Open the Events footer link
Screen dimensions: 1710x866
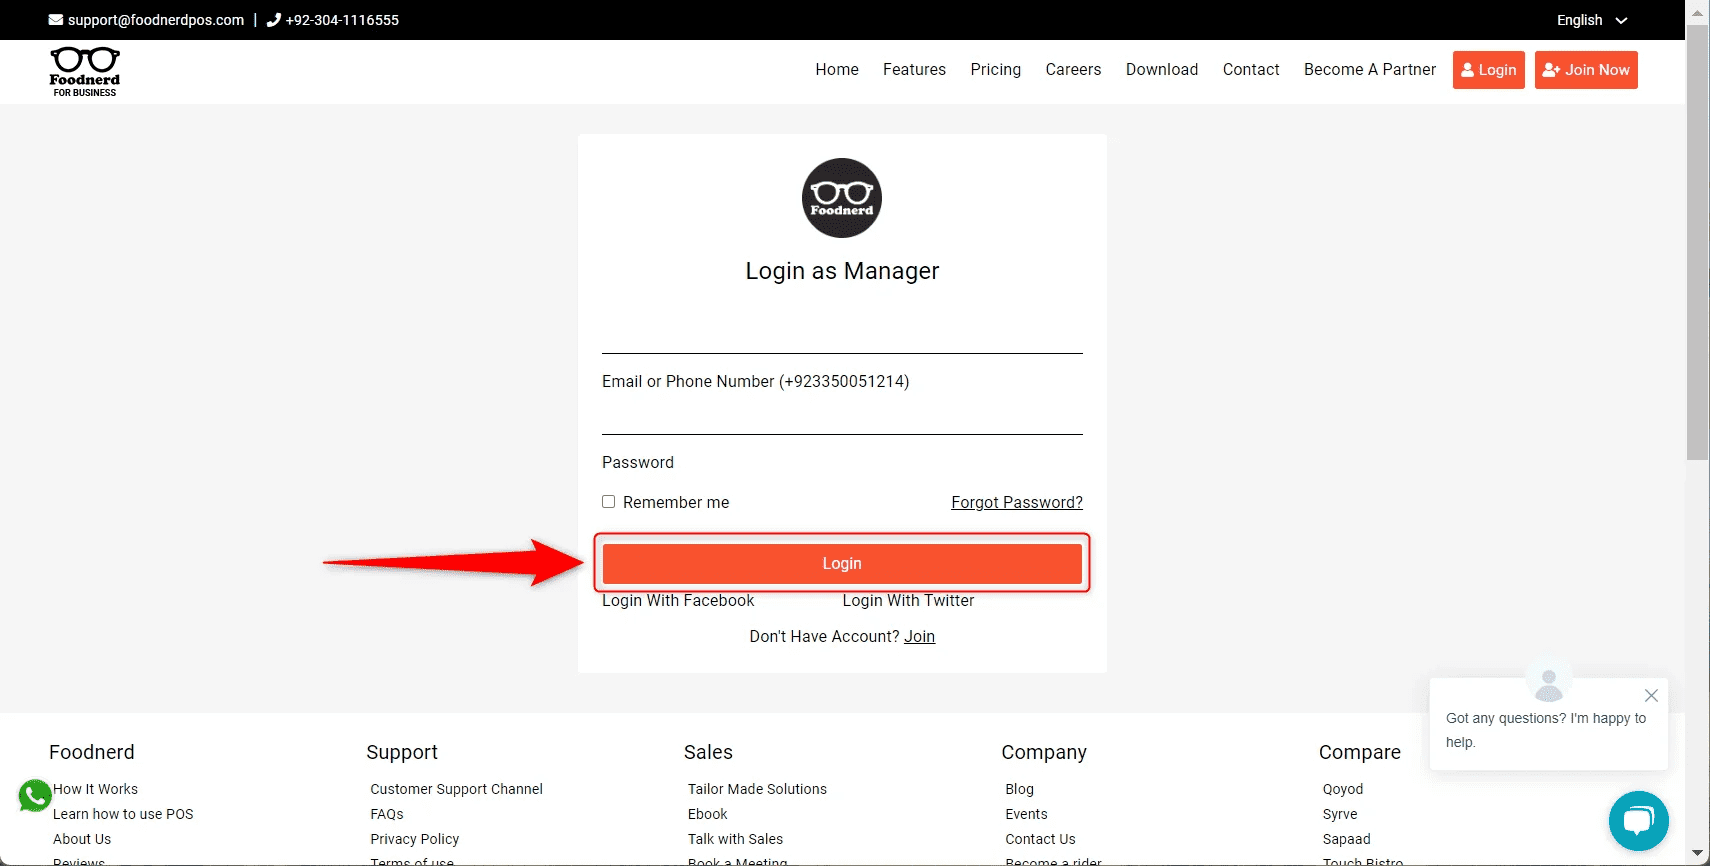pyautogui.click(x=1026, y=814)
